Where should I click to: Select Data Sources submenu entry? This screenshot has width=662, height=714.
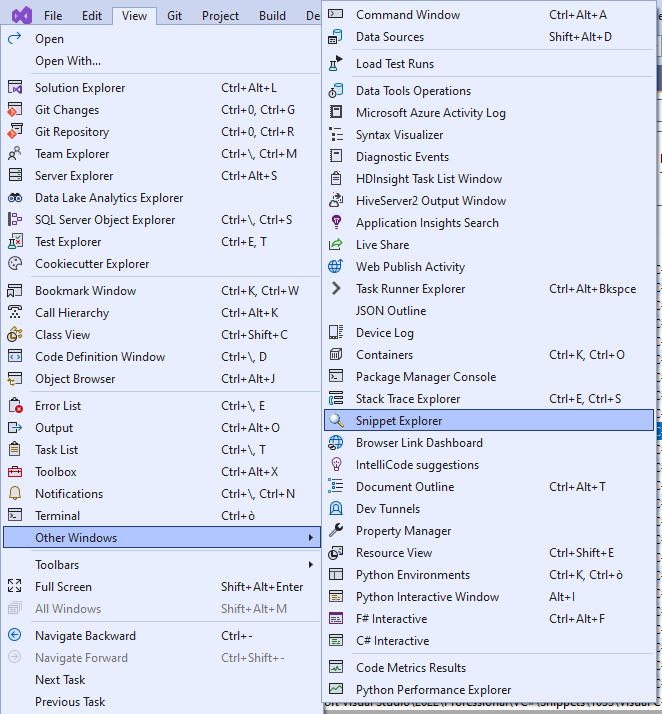[489, 36]
